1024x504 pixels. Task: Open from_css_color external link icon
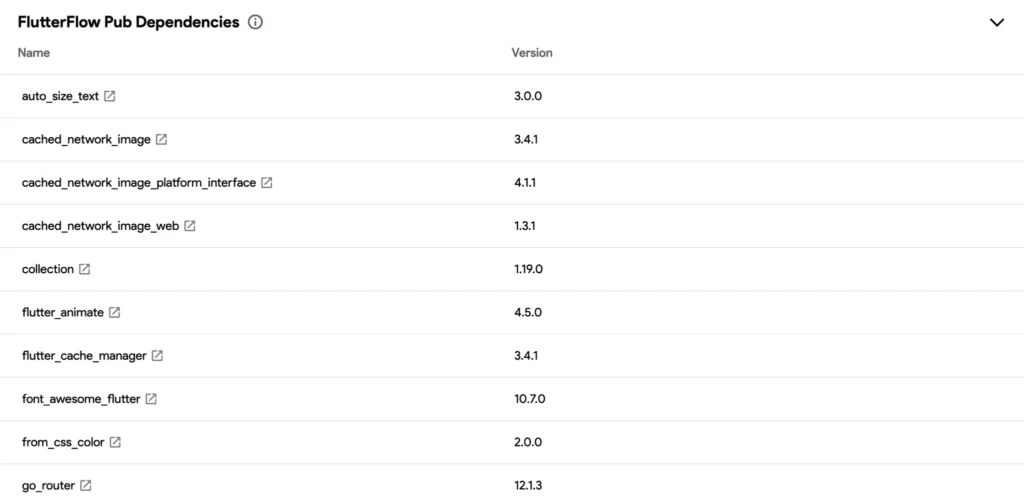(115, 442)
